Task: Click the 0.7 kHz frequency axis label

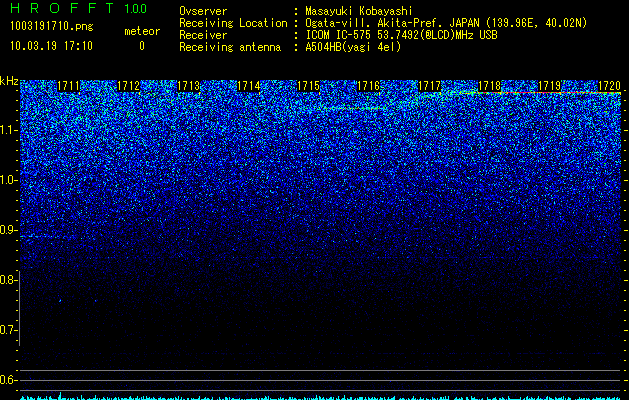Action: pyautogui.click(x=9, y=330)
